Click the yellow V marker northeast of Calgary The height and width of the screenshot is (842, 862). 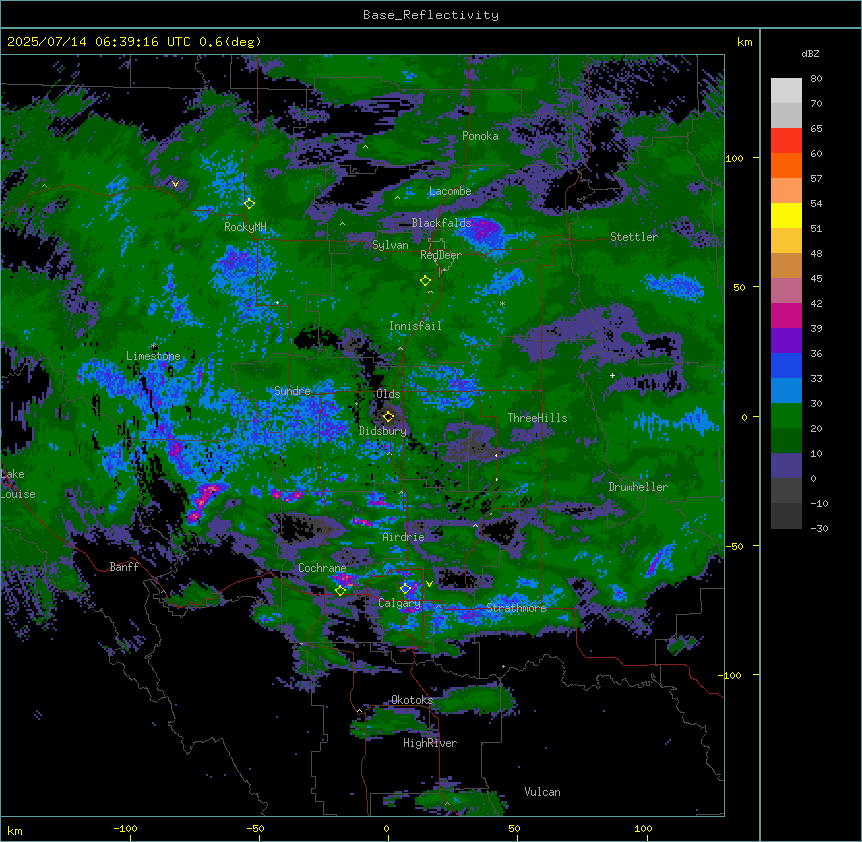(429, 583)
